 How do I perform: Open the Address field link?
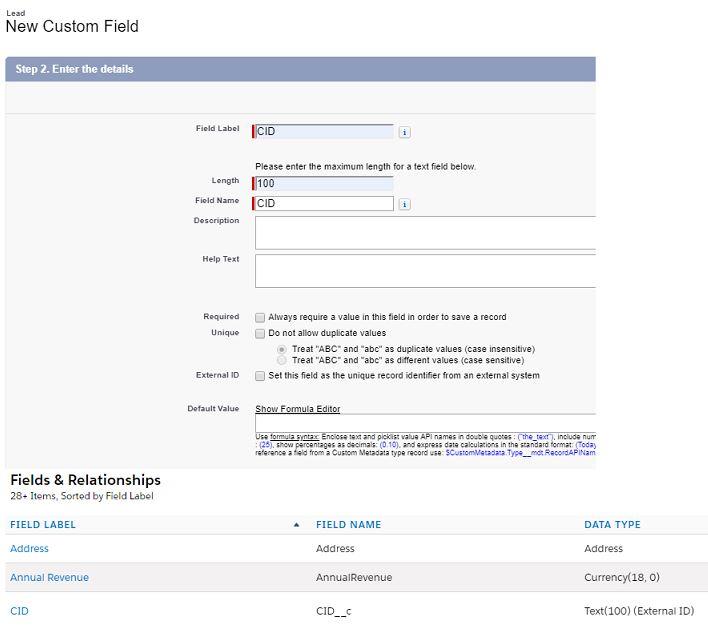click(x=29, y=549)
